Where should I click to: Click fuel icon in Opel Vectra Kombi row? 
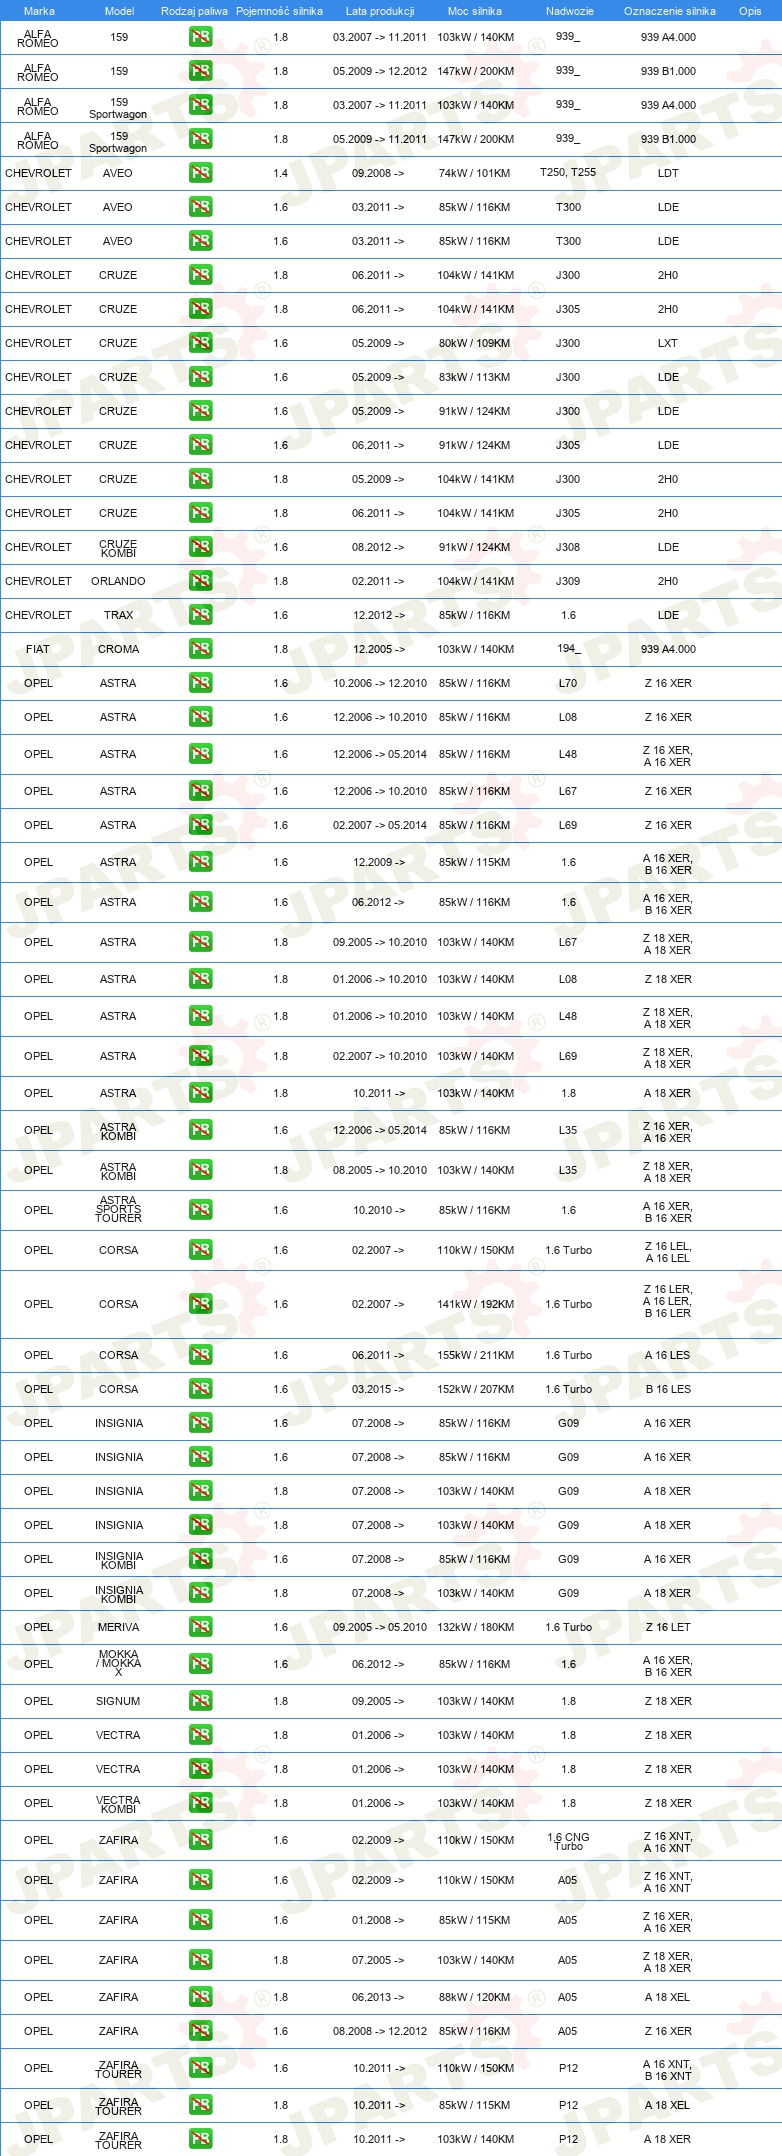200,1803
